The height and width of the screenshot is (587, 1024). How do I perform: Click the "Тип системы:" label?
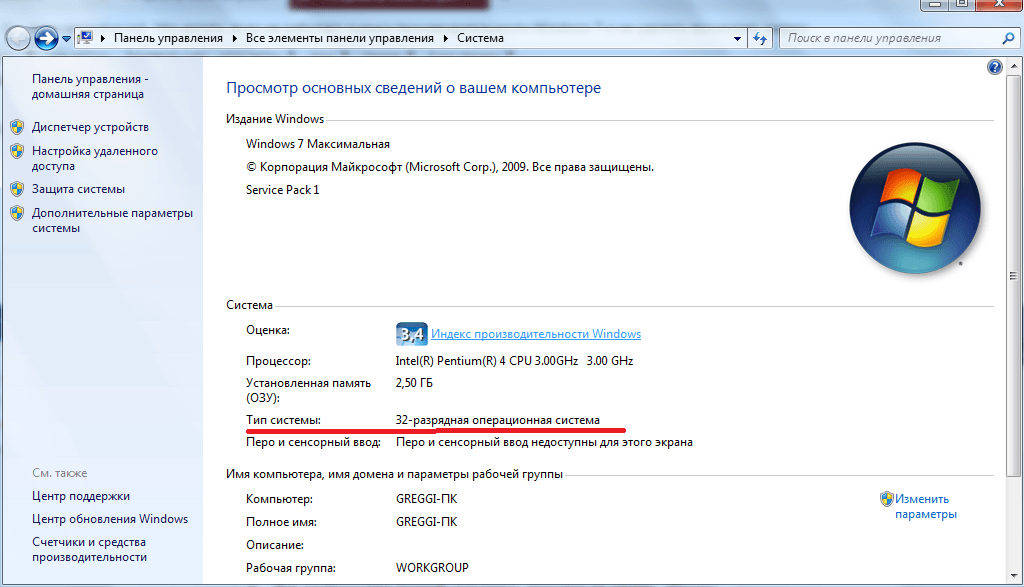tap(283, 420)
